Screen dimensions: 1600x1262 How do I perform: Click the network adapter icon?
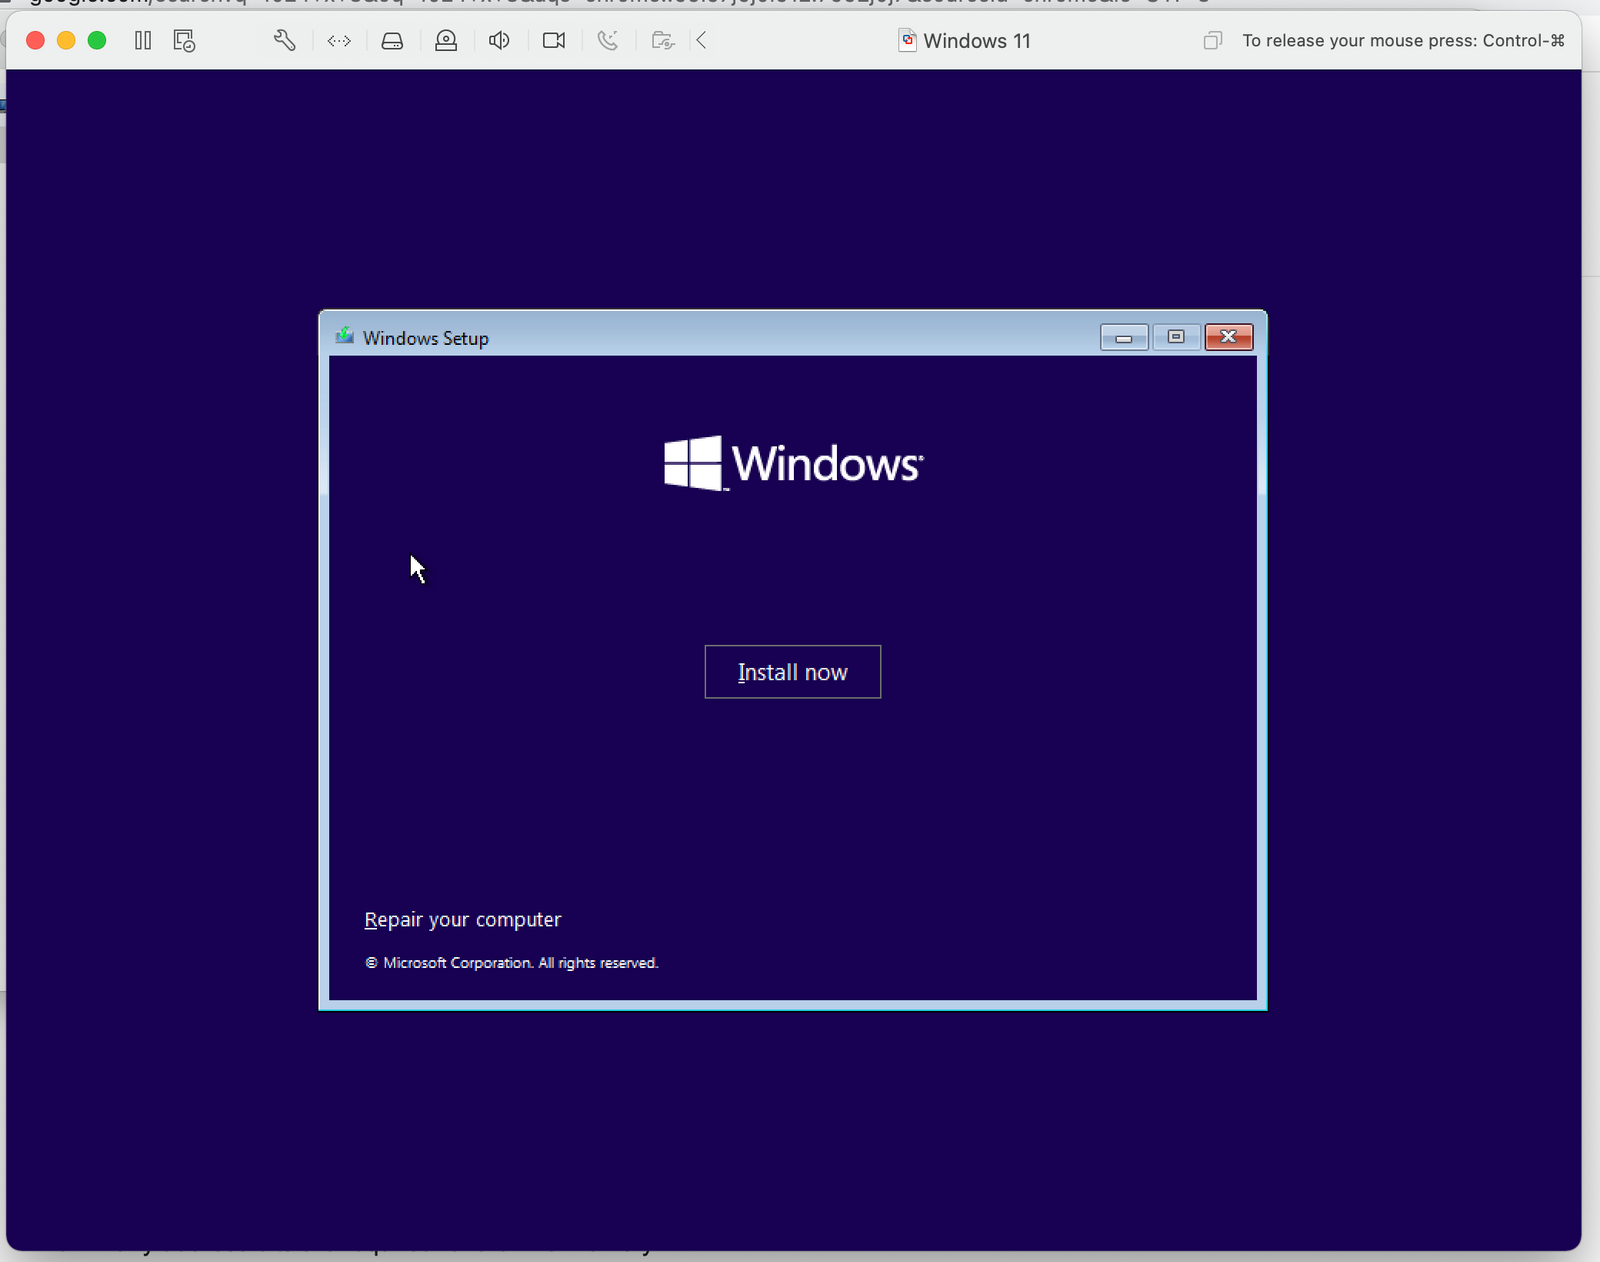pos(339,40)
